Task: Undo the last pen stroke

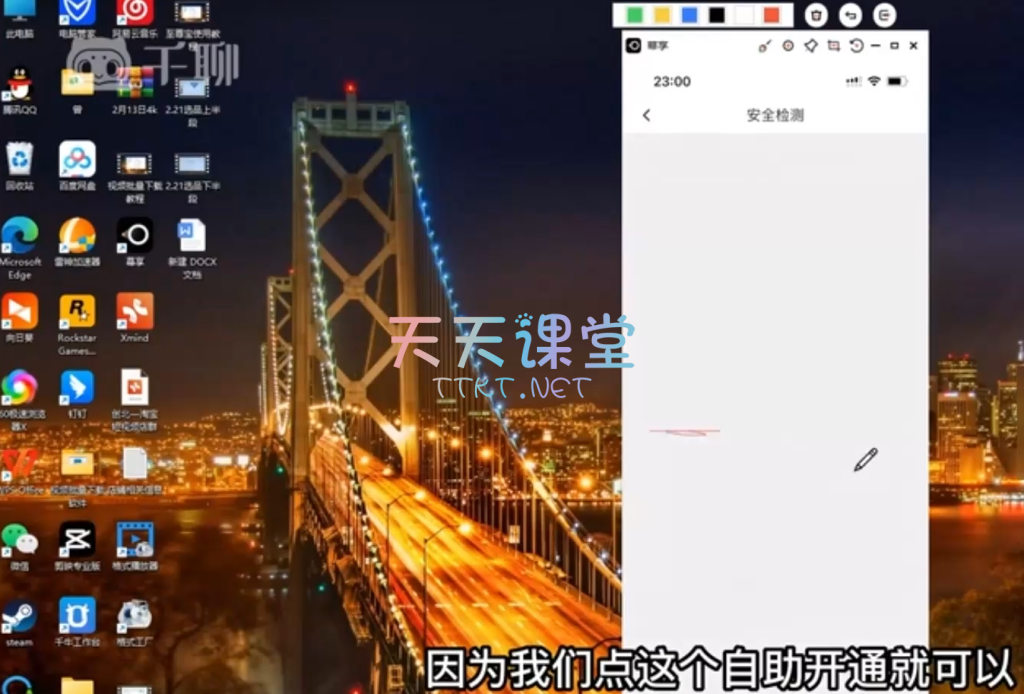Action: pyautogui.click(x=850, y=15)
